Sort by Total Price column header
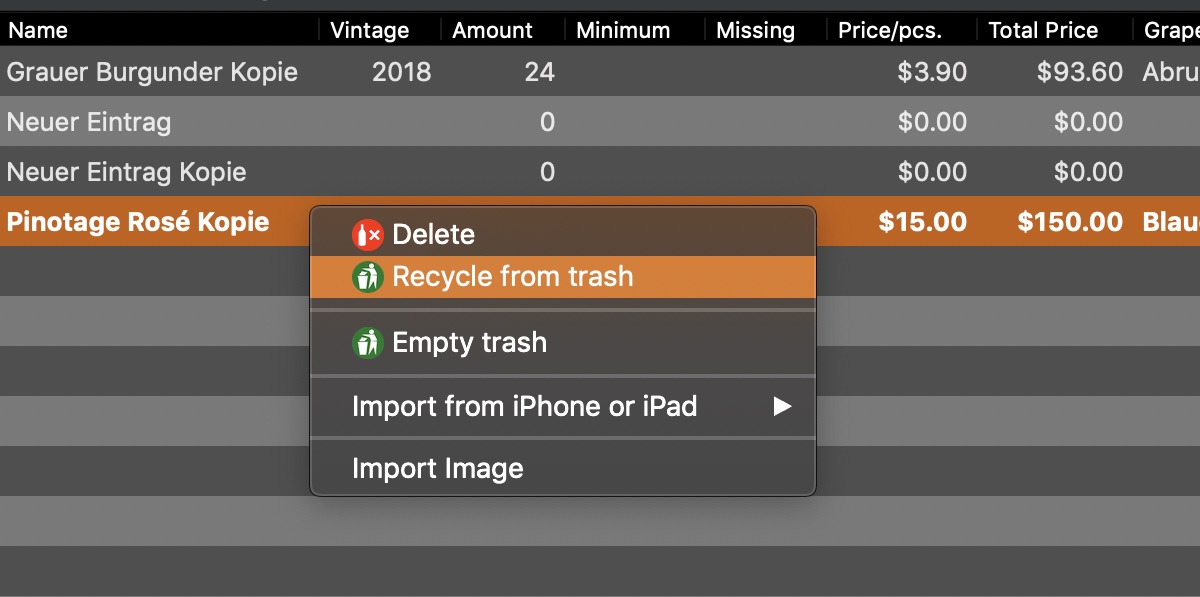1200x597 pixels. coord(1055,31)
